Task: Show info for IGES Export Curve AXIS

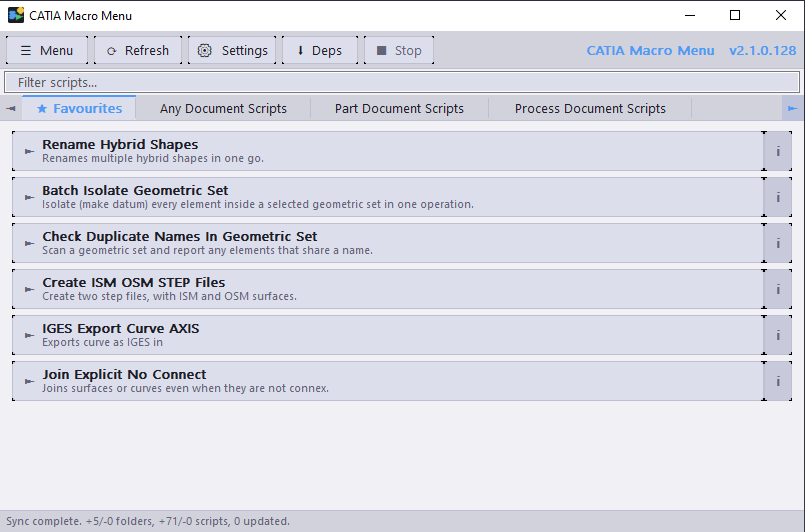Action: click(x=778, y=335)
